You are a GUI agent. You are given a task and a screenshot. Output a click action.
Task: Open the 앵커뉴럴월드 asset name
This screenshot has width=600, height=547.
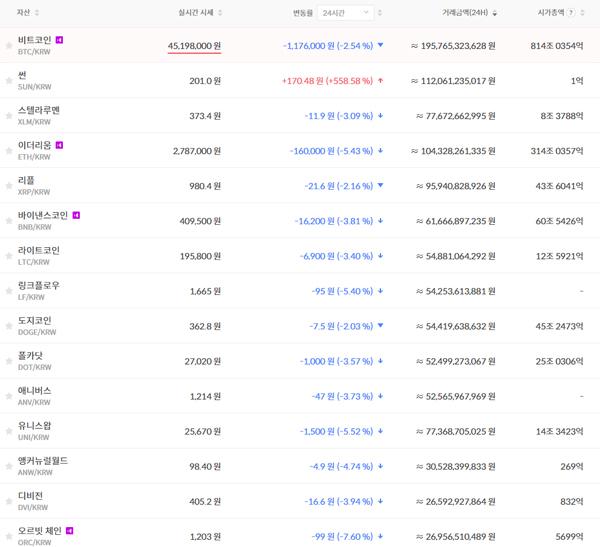[43, 461]
